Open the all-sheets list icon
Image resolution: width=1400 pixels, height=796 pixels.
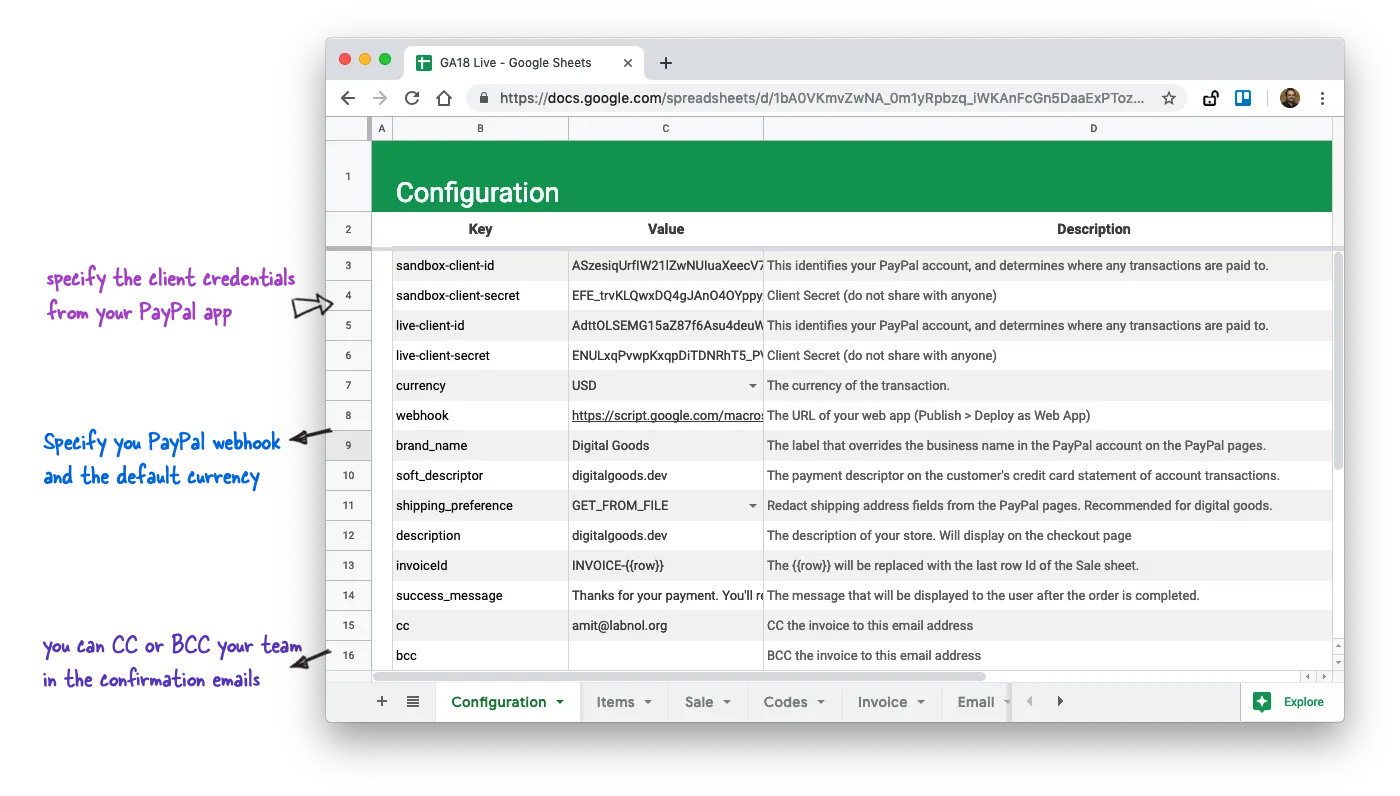(413, 701)
